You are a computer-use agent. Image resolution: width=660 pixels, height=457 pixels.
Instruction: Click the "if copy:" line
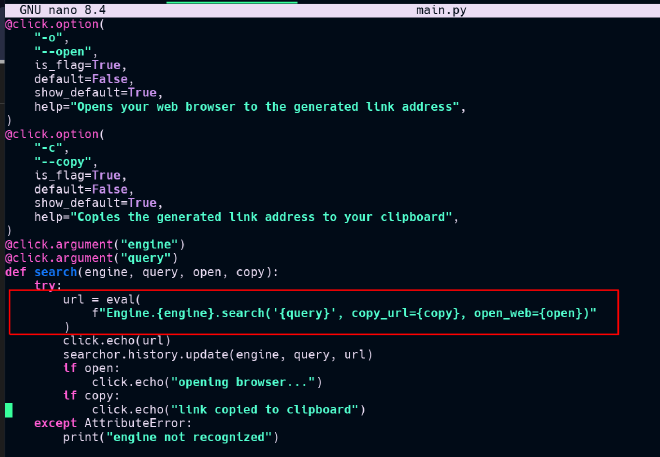91,396
